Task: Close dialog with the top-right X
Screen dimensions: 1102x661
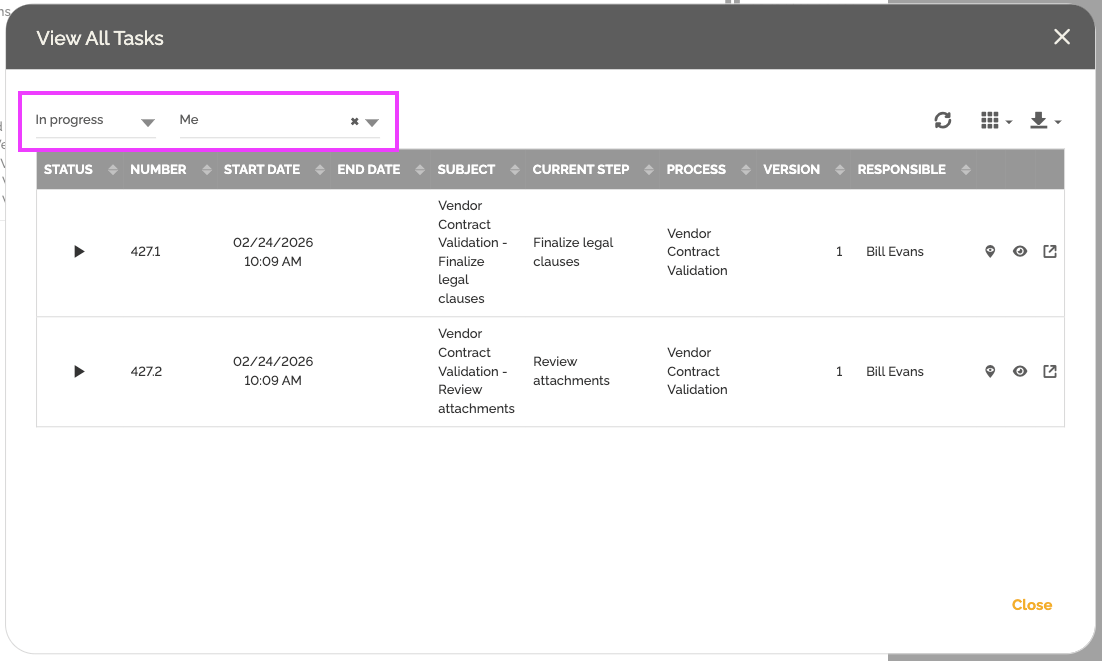Action: click(x=1061, y=37)
